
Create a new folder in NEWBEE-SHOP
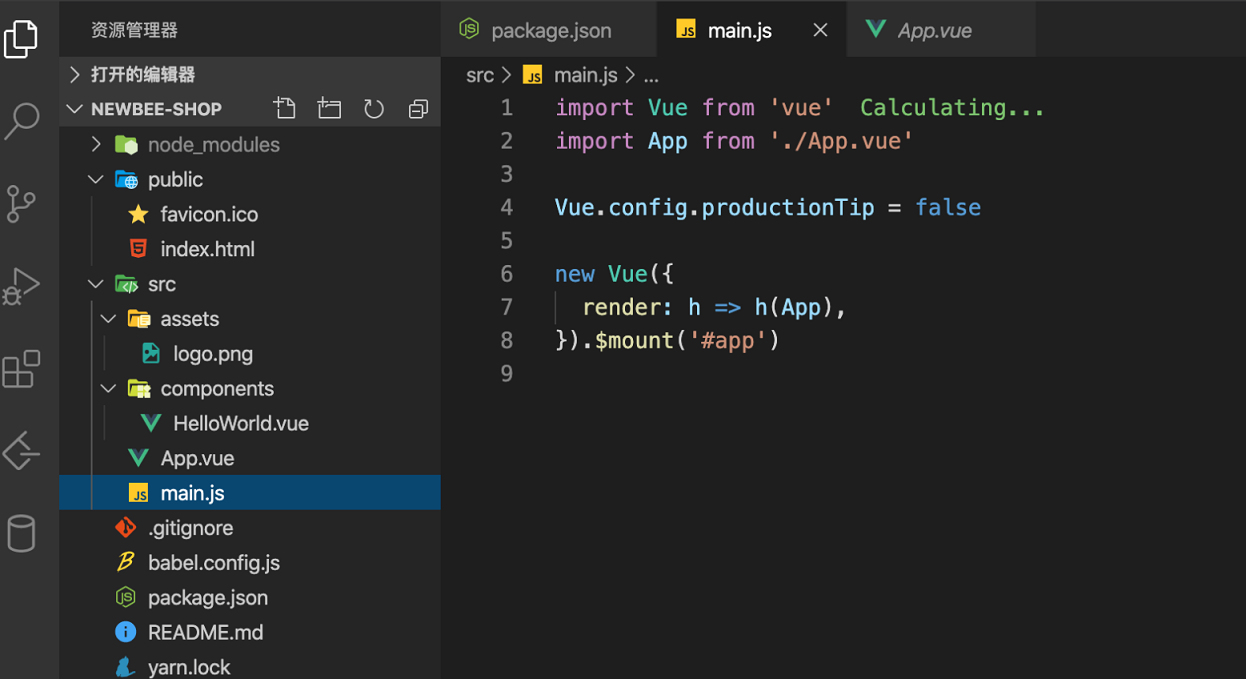coord(329,108)
